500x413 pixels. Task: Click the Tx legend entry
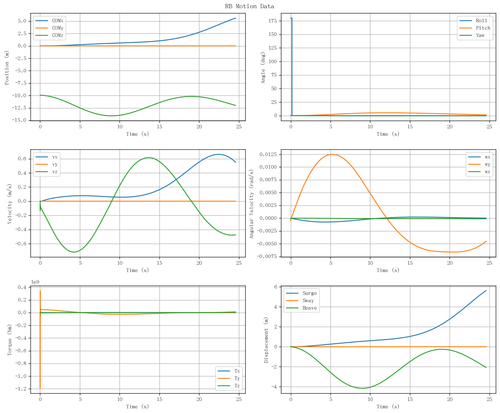click(229, 371)
